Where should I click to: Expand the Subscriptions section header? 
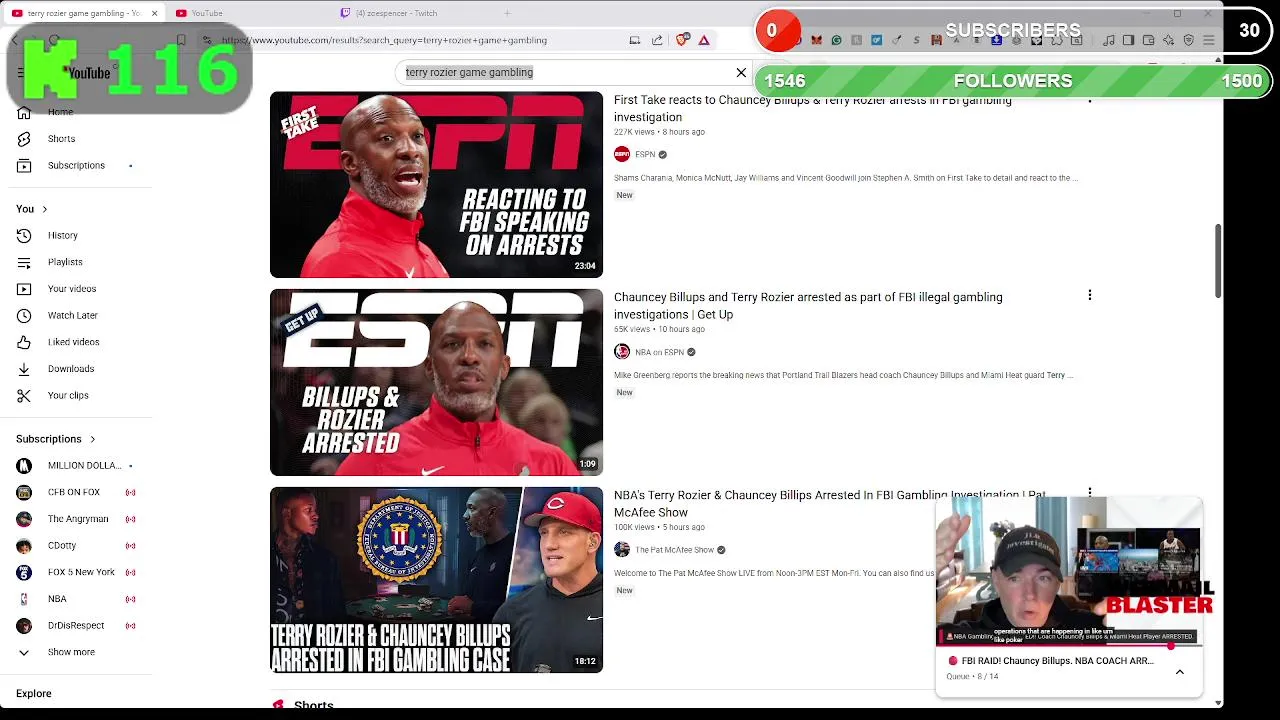point(56,439)
